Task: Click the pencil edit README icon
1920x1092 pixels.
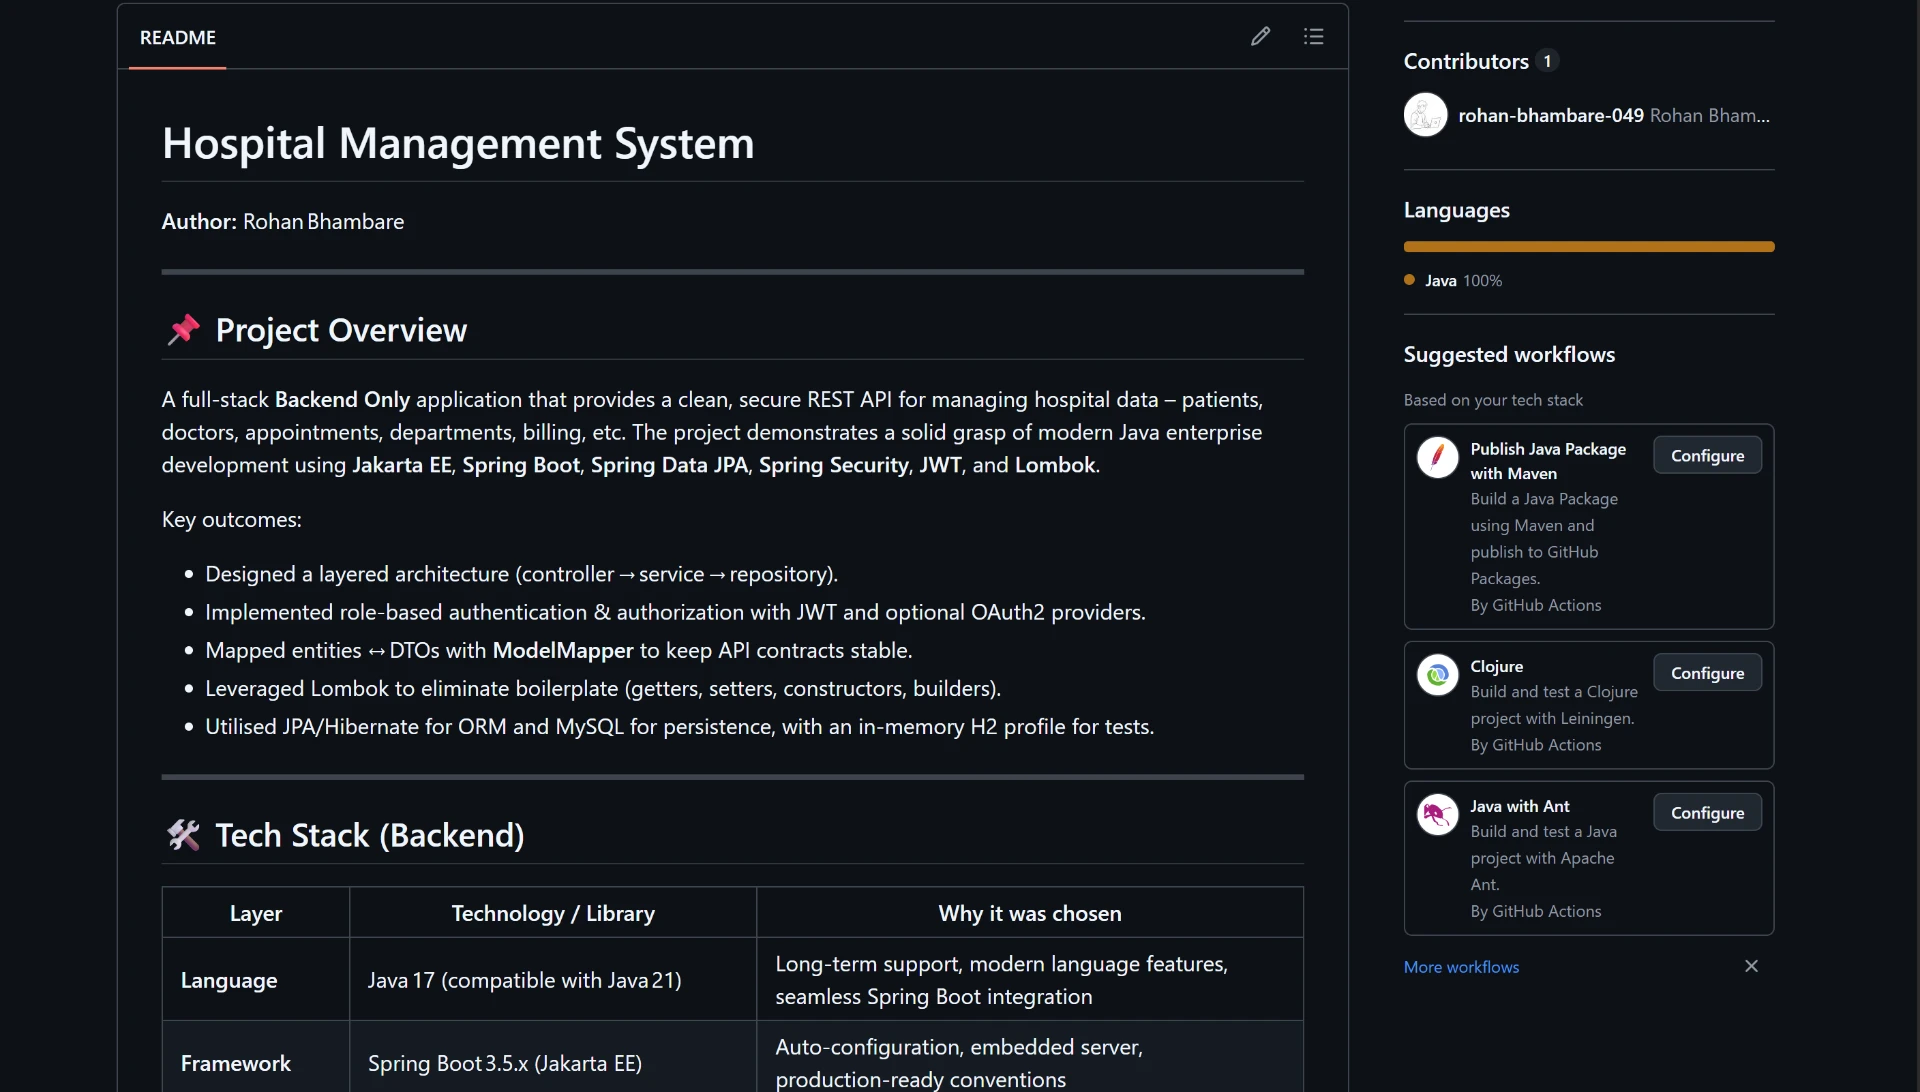Action: click(1260, 37)
